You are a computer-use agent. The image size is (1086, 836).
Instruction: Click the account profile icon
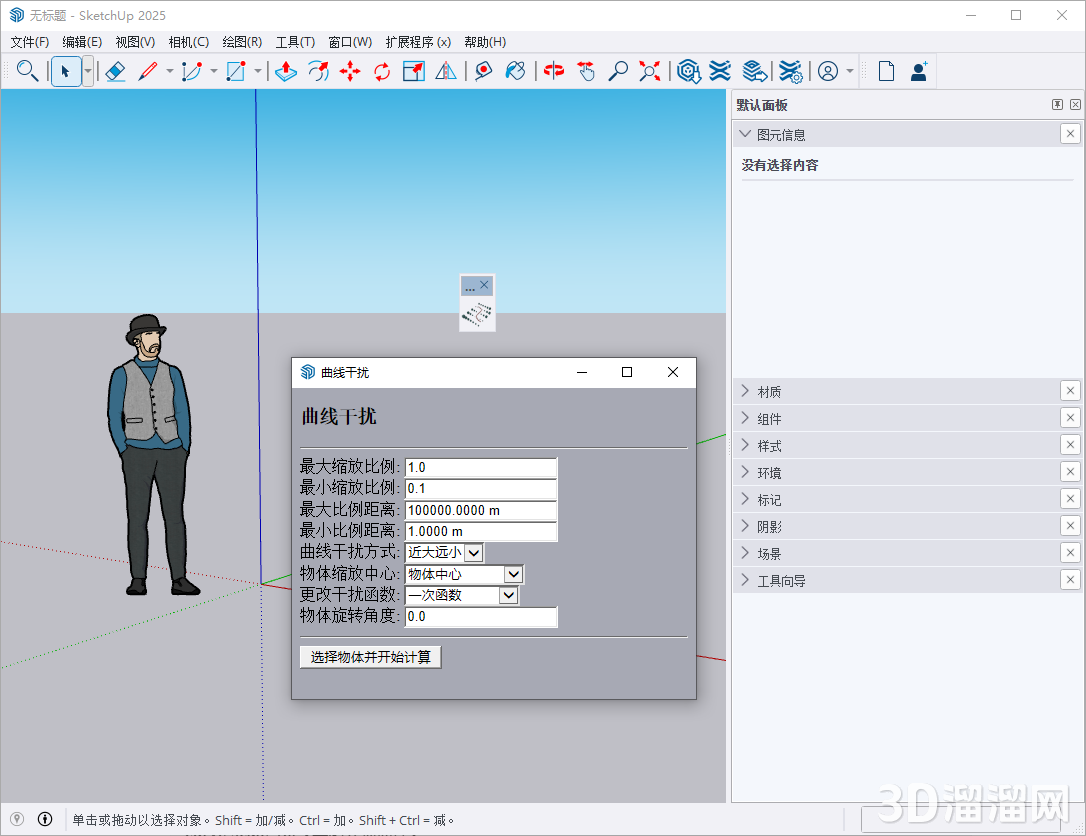tap(828, 71)
